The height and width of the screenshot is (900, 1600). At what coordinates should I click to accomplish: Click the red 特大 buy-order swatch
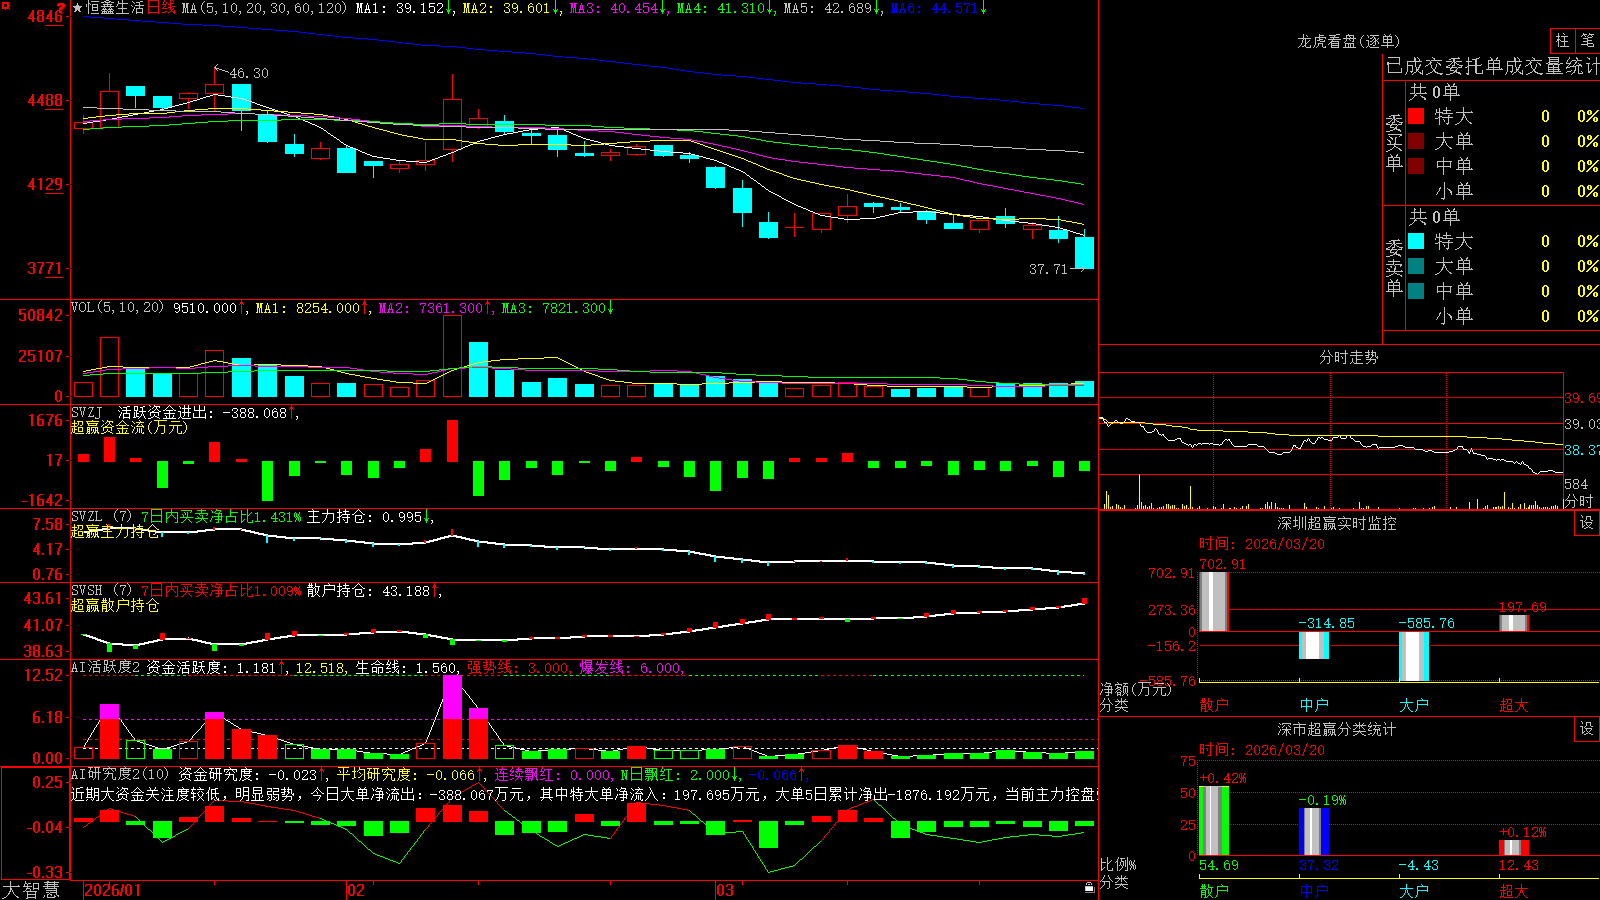1416,116
